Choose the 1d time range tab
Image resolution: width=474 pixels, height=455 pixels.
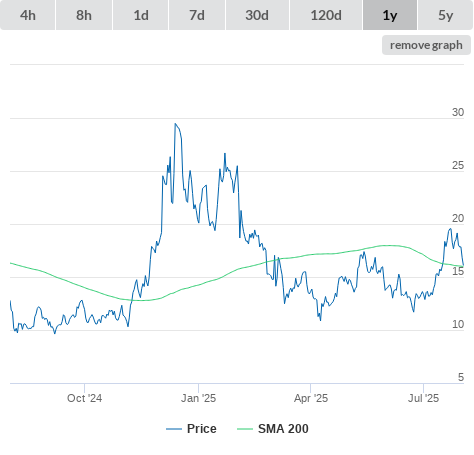(141, 15)
